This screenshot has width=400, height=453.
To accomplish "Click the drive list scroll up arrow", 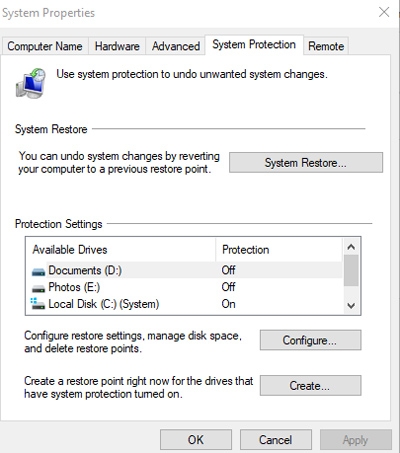I will 351,247.
